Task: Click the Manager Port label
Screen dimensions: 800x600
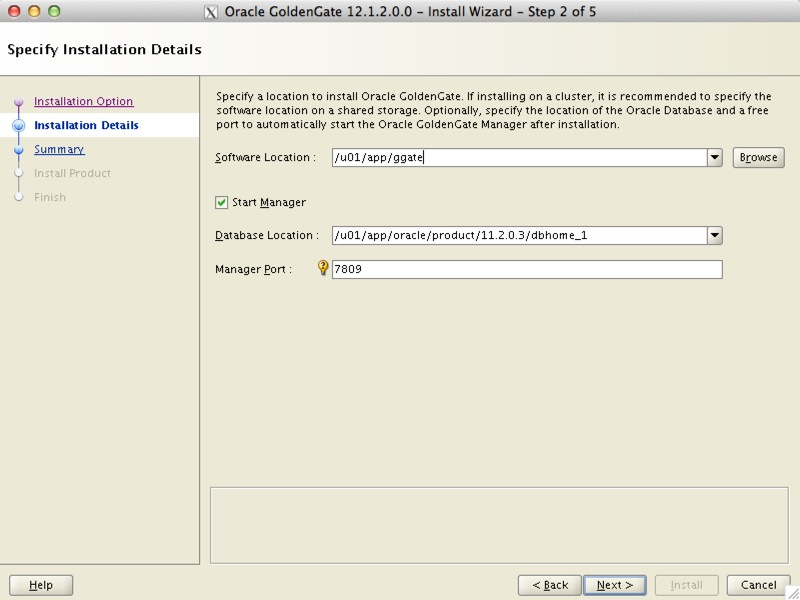Action: pyautogui.click(x=254, y=269)
